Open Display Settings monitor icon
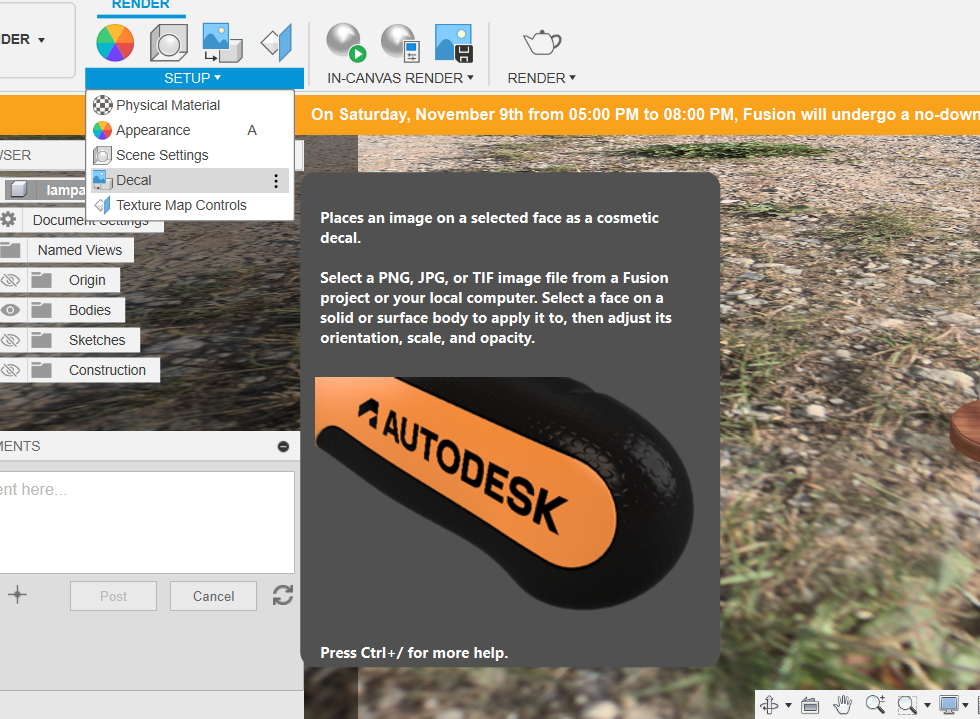This screenshot has height=719, width=980. (949, 705)
